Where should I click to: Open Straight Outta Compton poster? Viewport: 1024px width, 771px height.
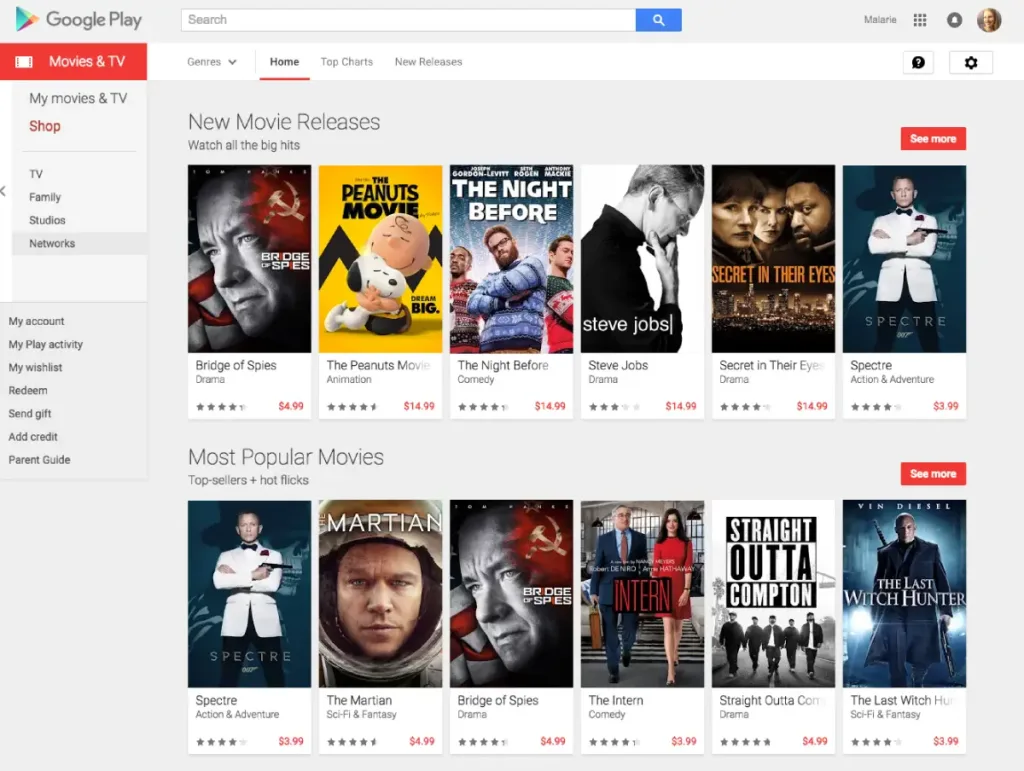[x=773, y=593]
